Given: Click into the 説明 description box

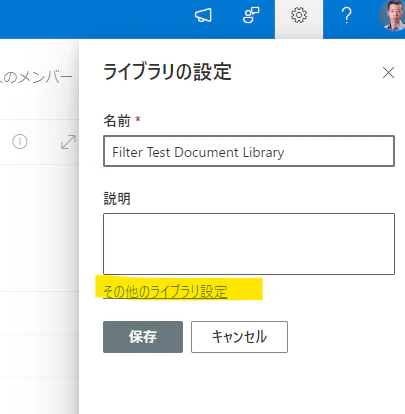Looking at the screenshot, I should point(249,244).
